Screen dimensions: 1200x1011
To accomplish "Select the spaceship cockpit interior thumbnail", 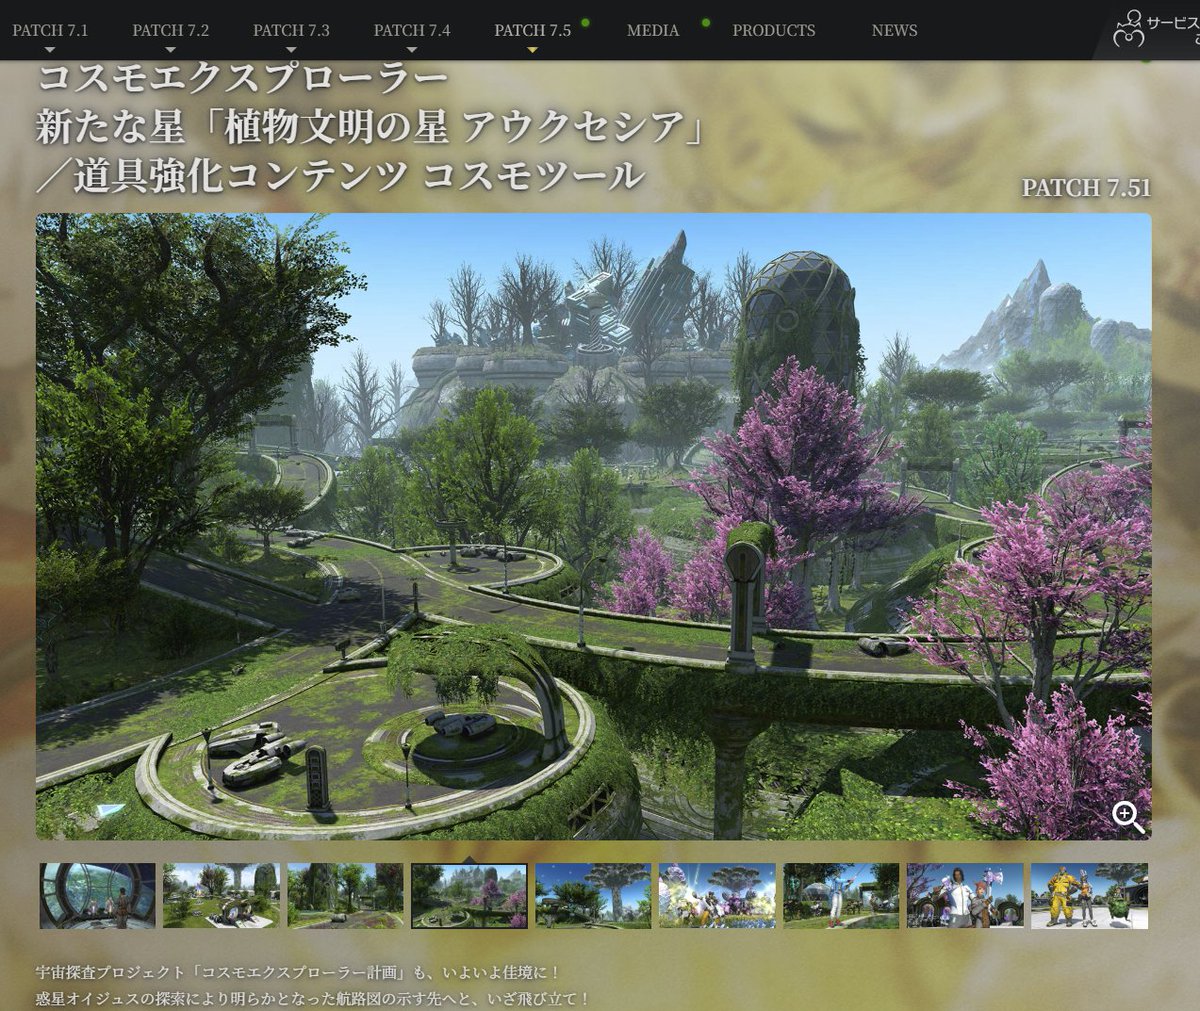I will (97, 896).
